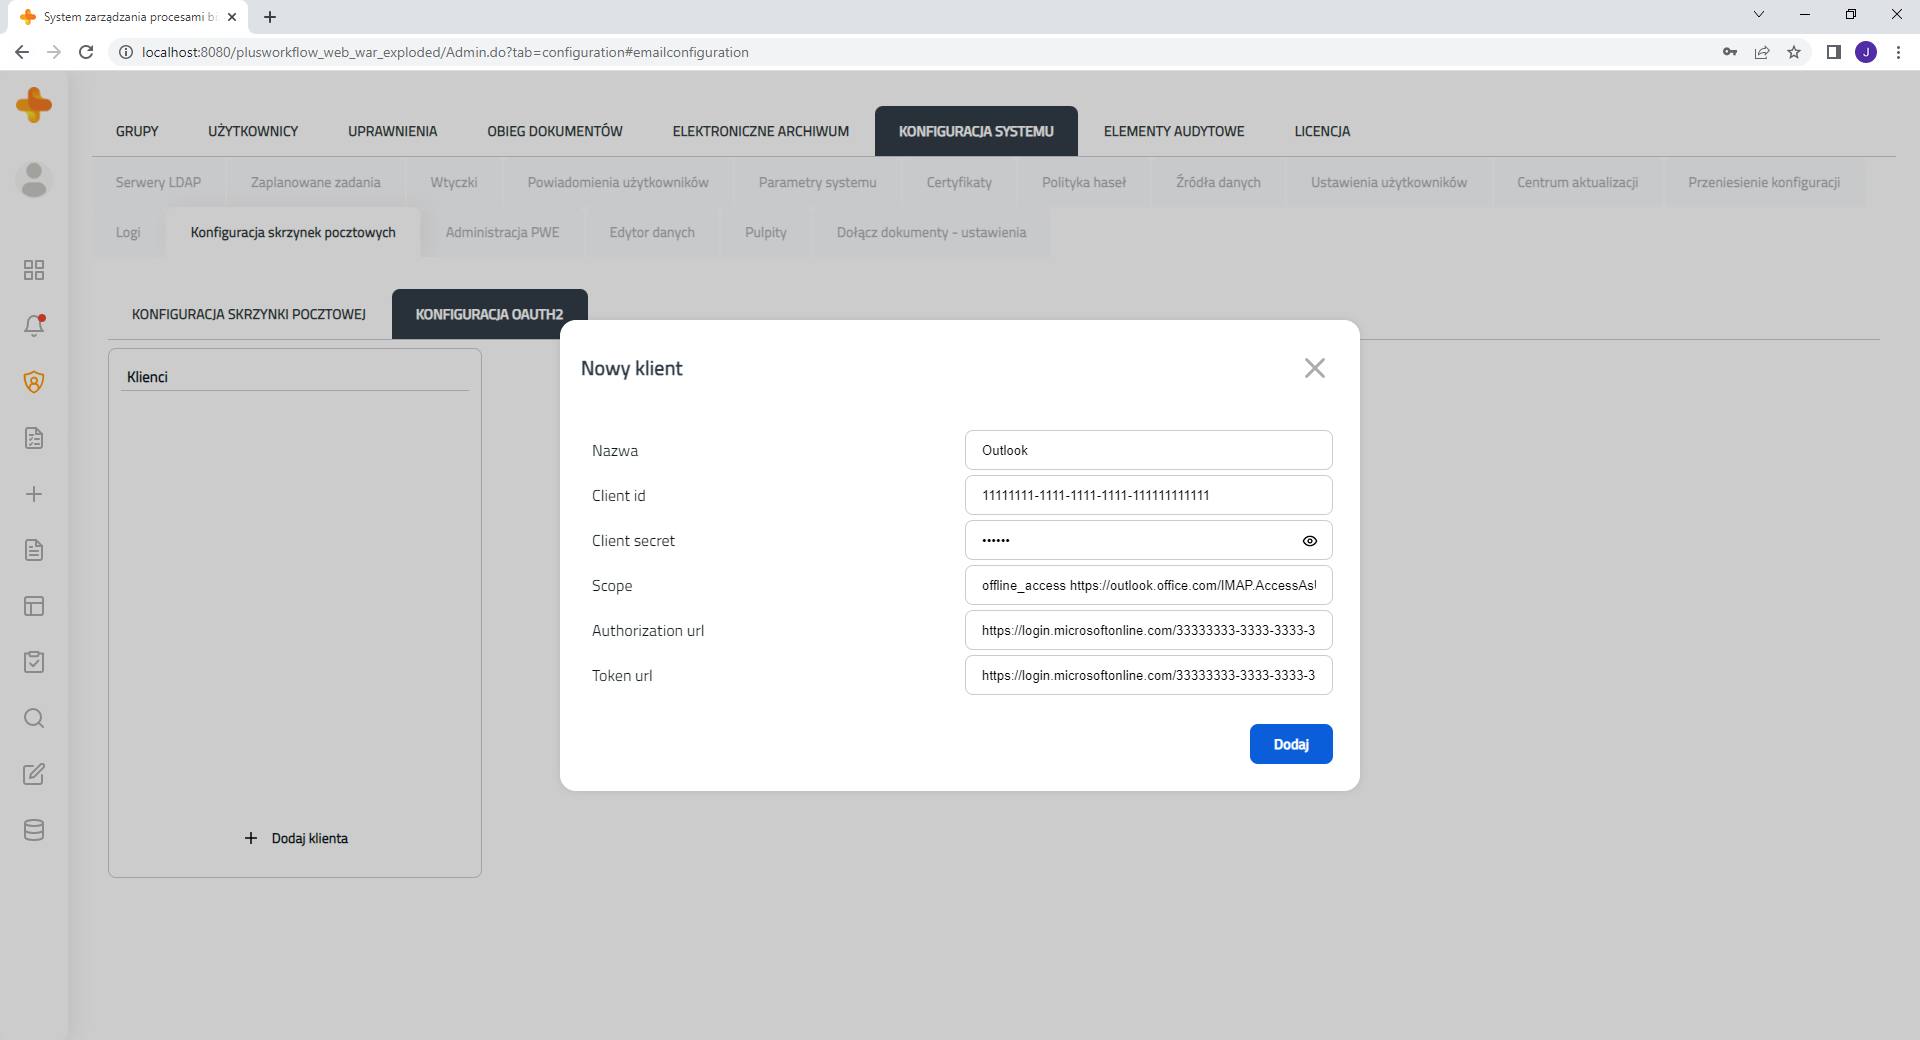Click the share page icon in address bar
1920x1040 pixels.
tap(1762, 52)
